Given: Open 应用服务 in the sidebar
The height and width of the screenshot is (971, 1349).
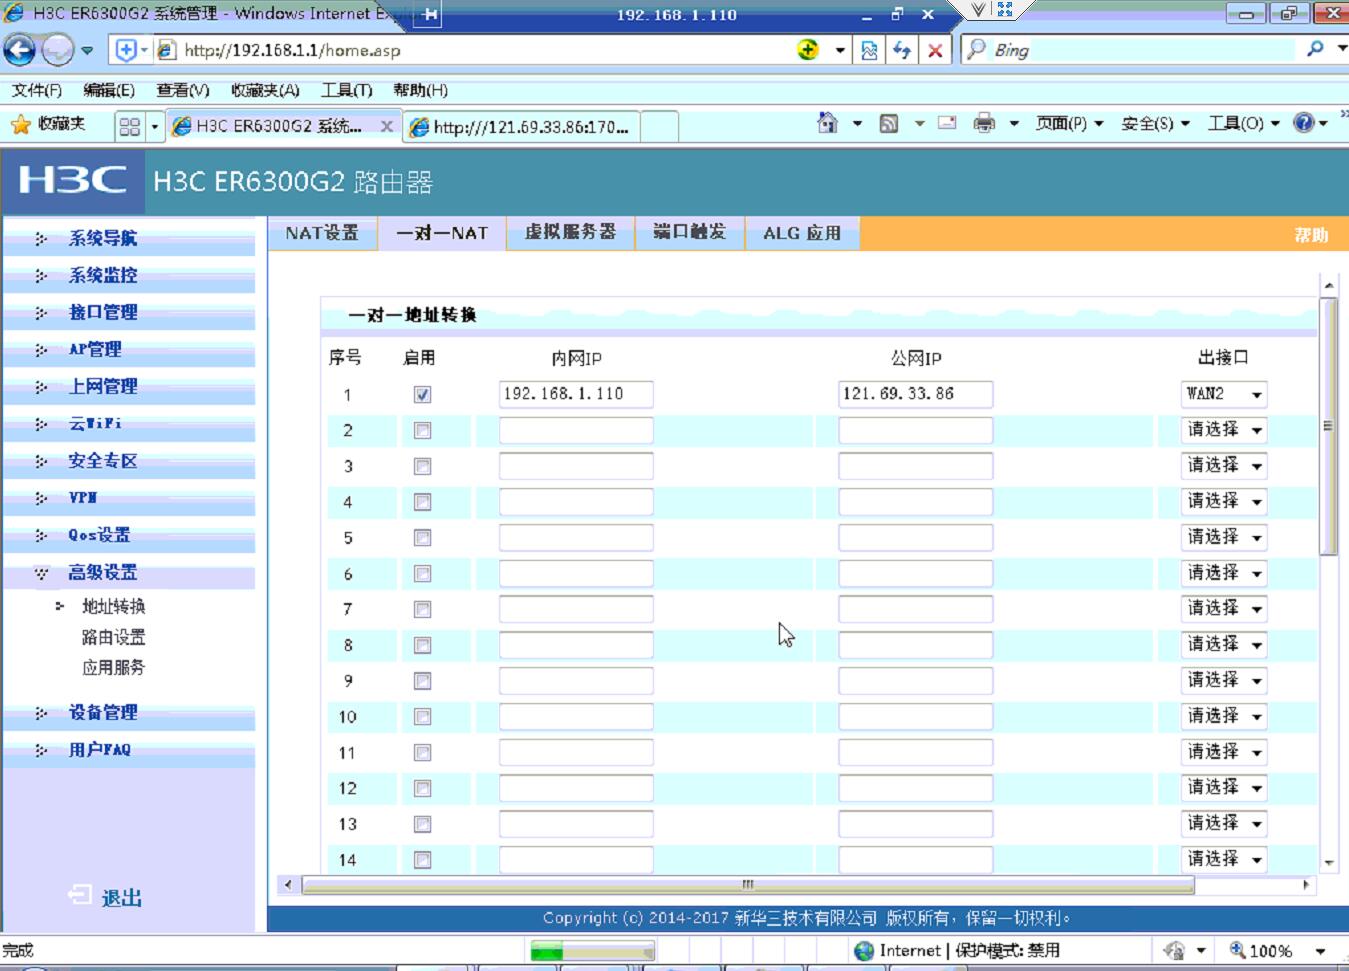Looking at the screenshot, I should coord(113,667).
